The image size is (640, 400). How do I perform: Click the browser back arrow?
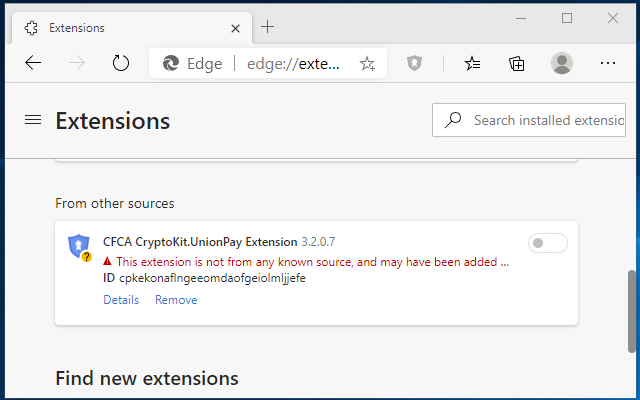tap(33, 63)
